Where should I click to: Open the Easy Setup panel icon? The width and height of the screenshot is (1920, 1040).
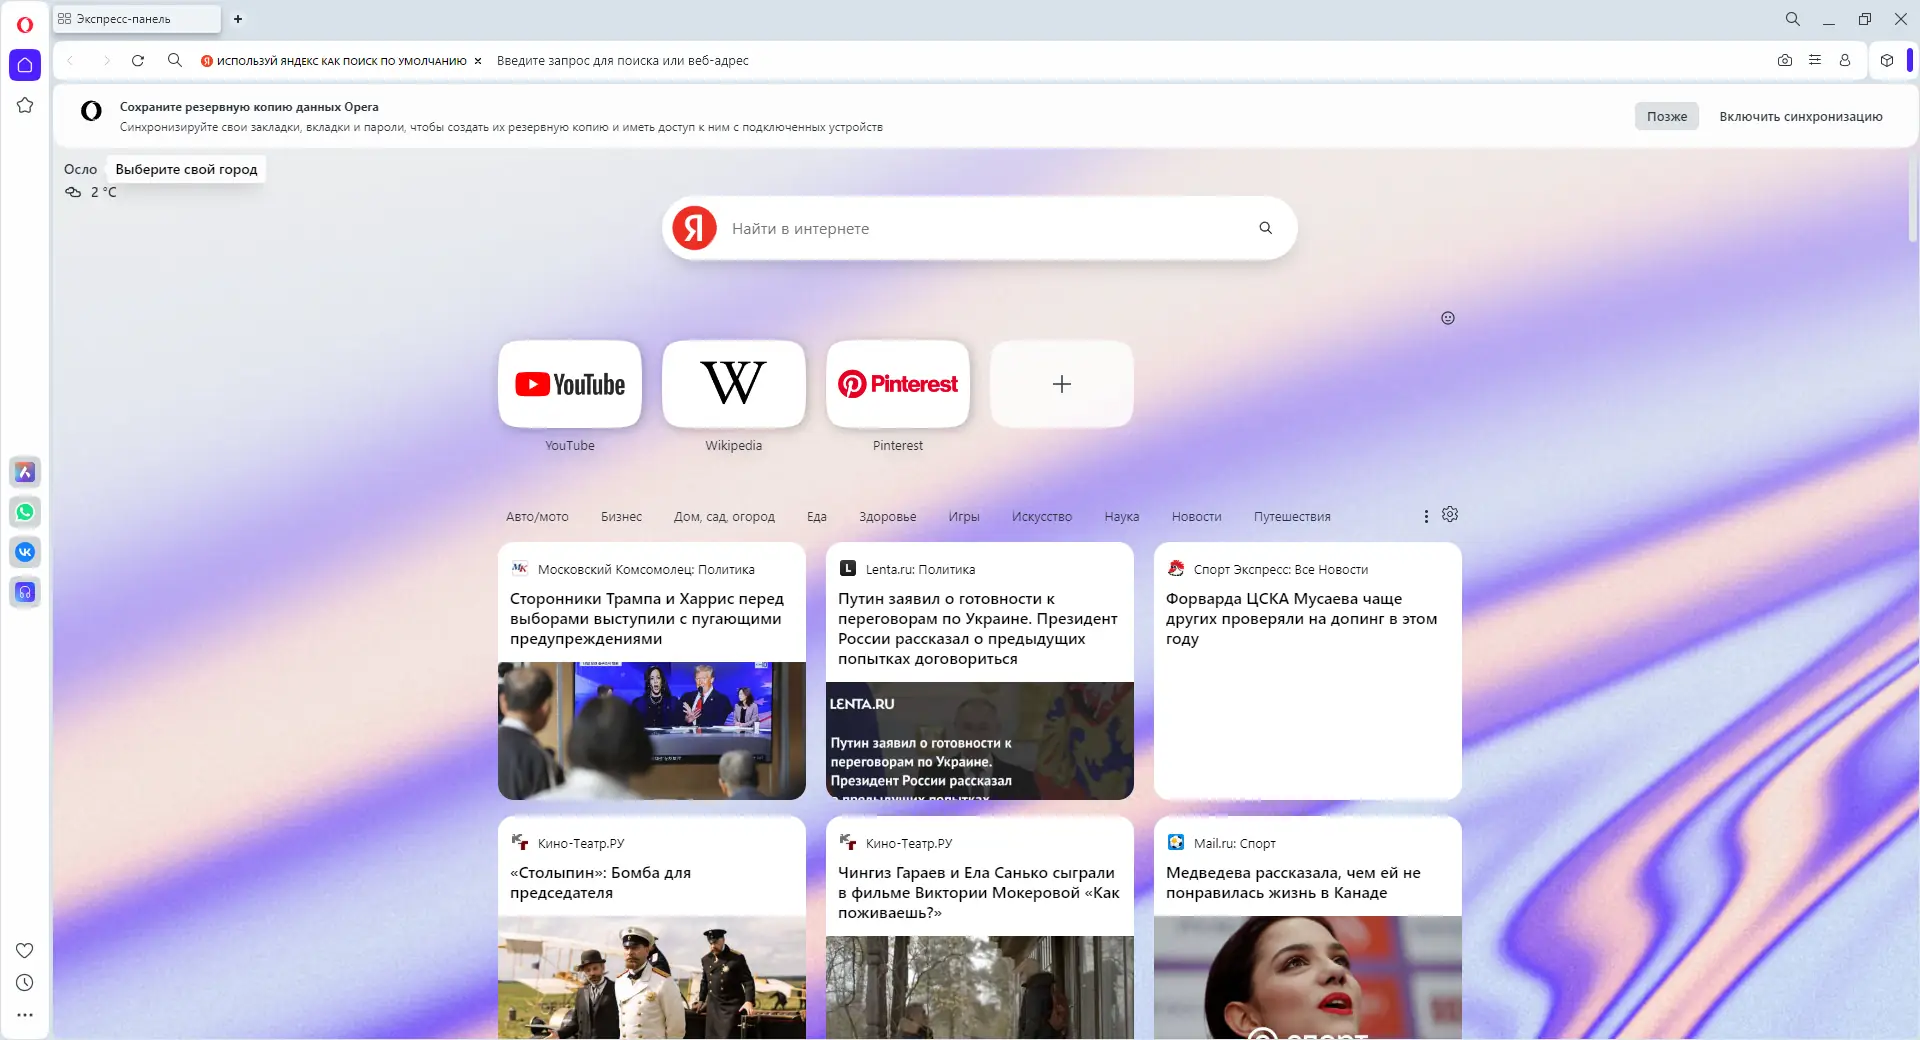(x=1815, y=61)
